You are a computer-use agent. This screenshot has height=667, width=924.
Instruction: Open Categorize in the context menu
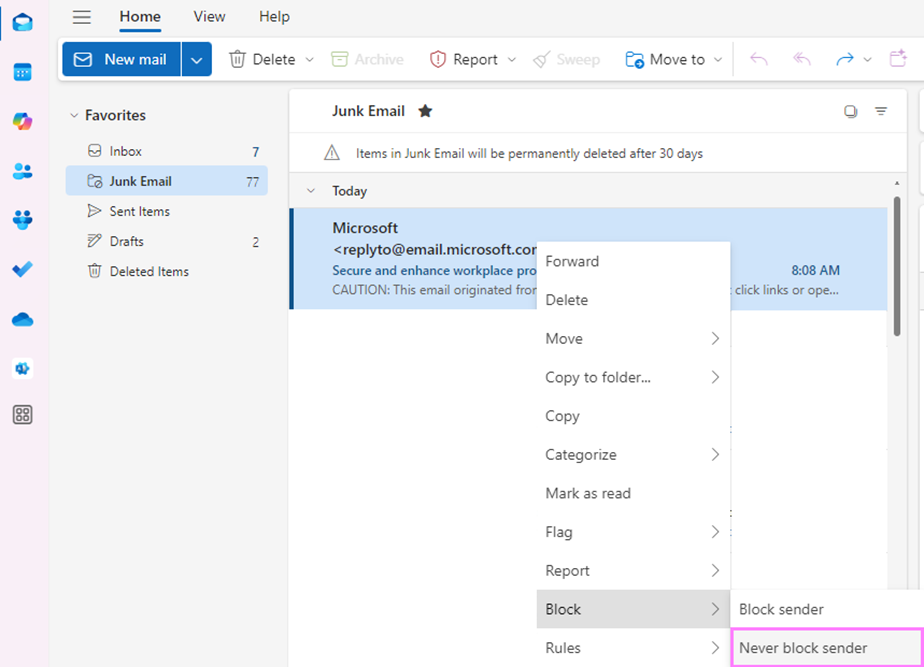point(633,455)
